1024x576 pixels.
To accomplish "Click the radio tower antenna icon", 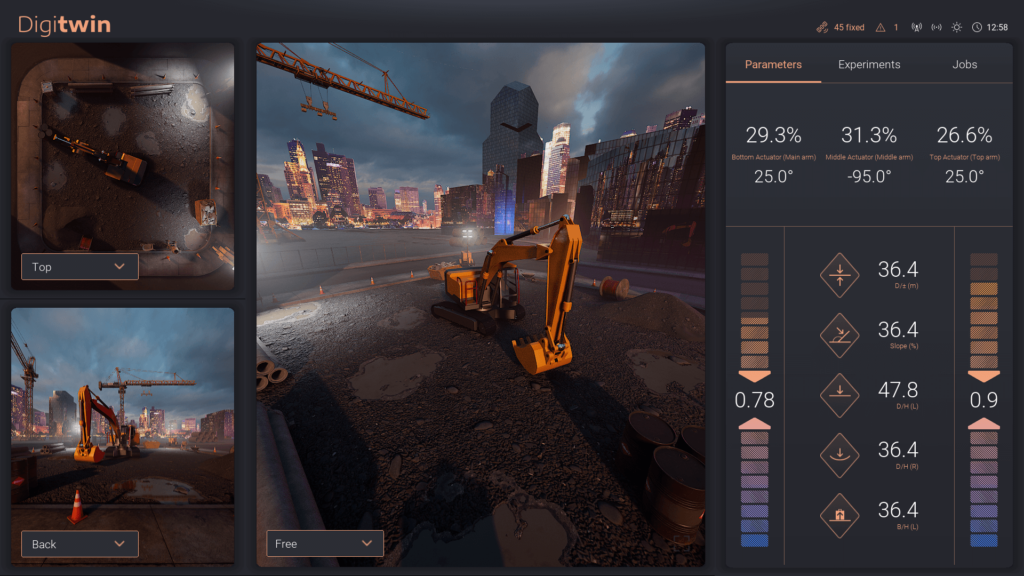I will pyautogui.click(x=917, y=27).
